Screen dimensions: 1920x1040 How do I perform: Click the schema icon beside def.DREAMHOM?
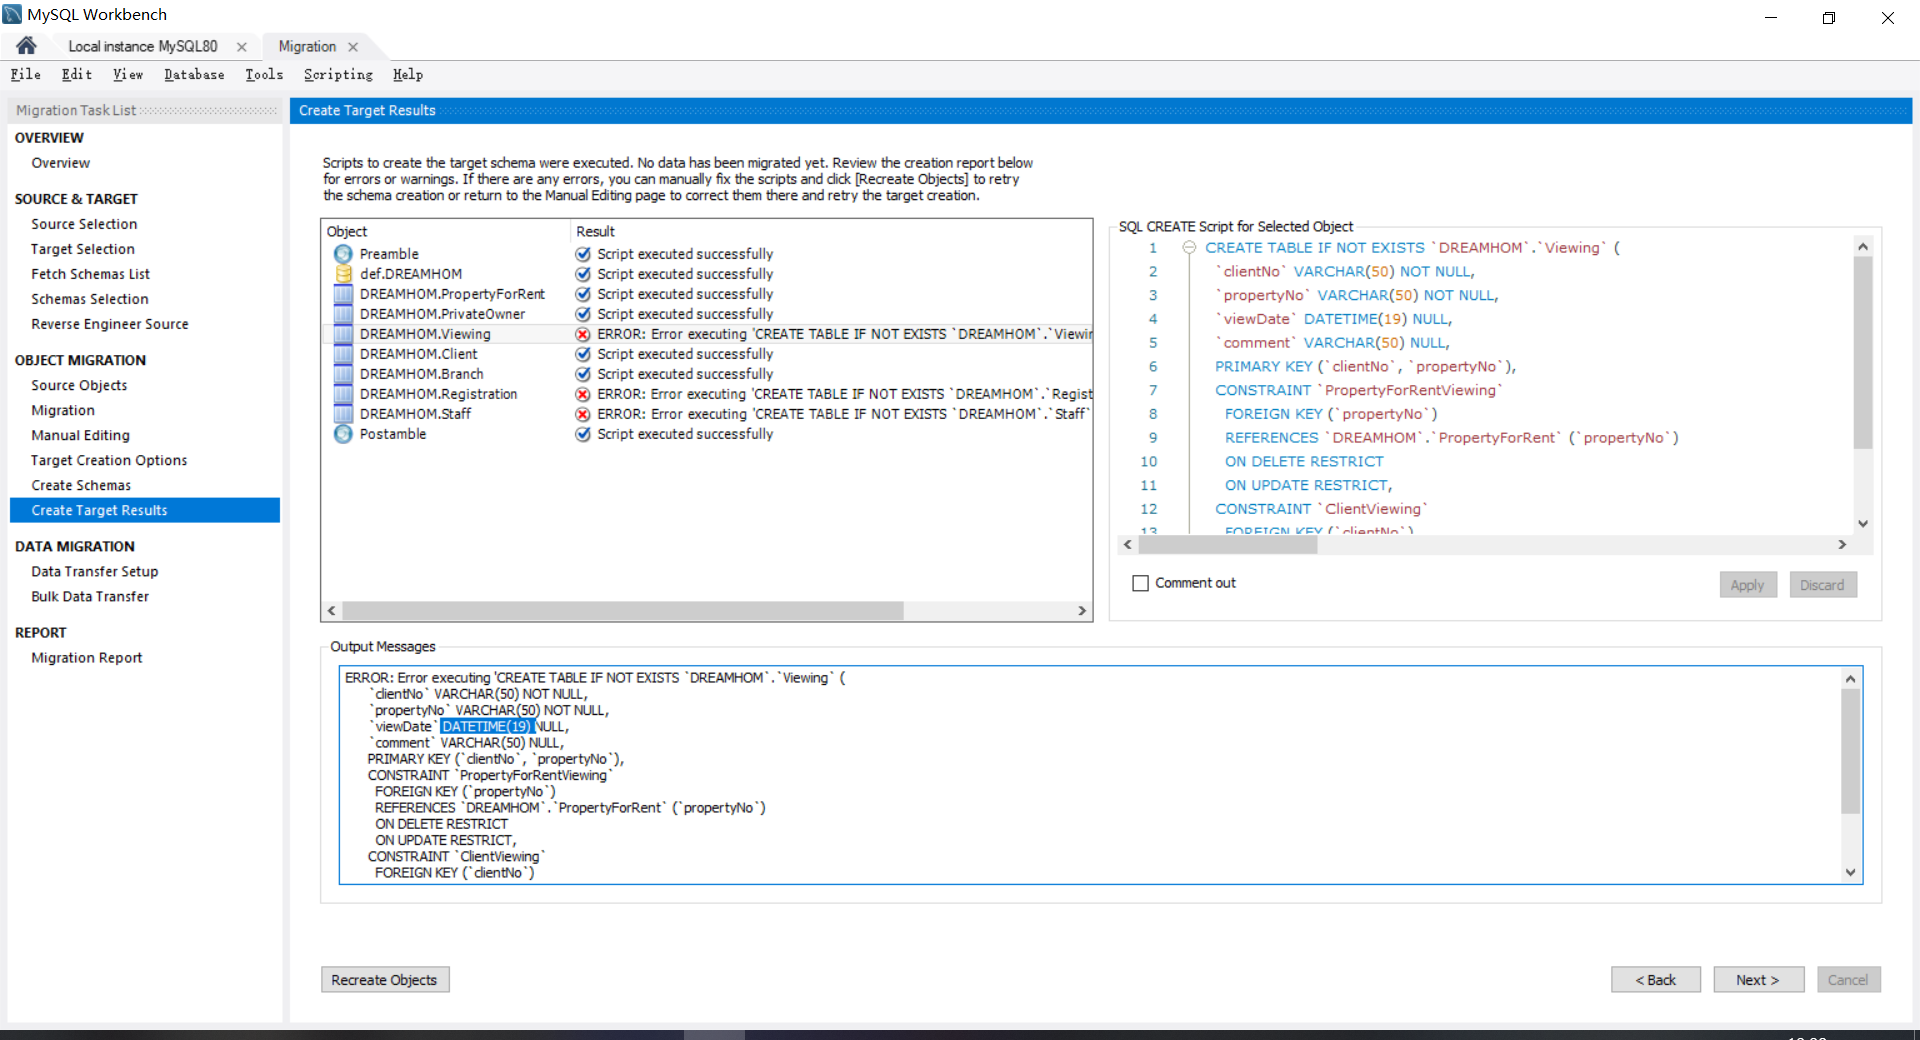343,273
